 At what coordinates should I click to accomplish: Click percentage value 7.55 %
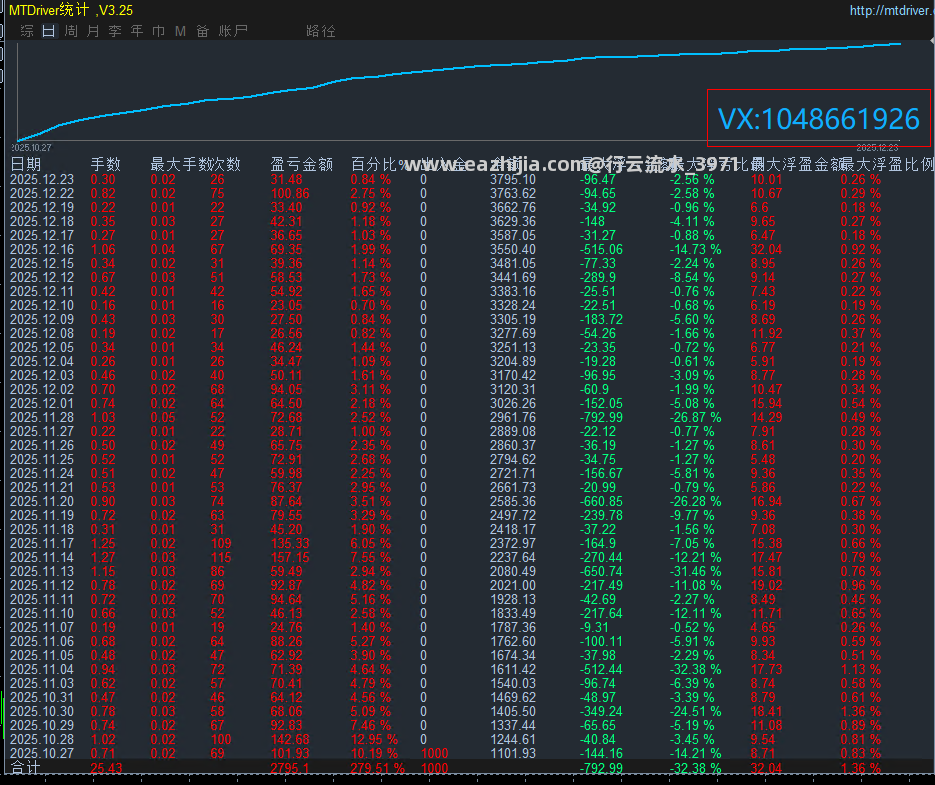coord(370,557)
